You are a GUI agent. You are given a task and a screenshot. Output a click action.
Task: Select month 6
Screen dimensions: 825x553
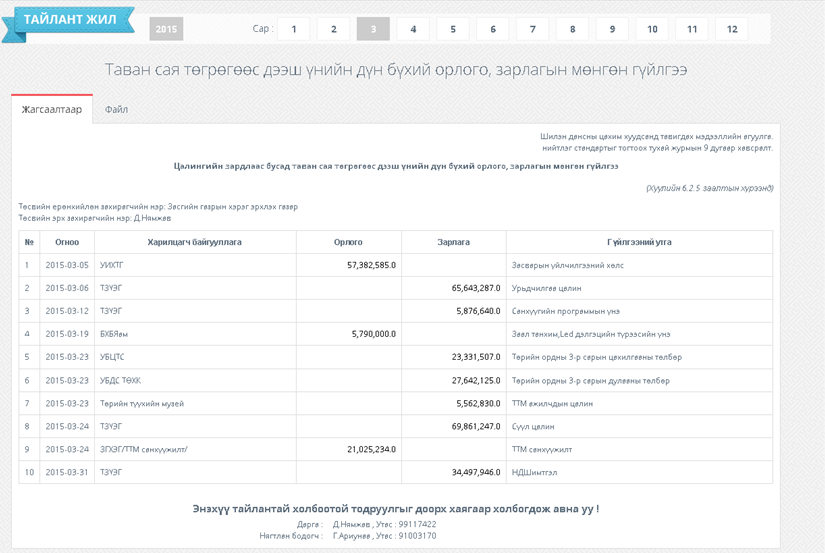pyautogui.click(x=493, y=29)
